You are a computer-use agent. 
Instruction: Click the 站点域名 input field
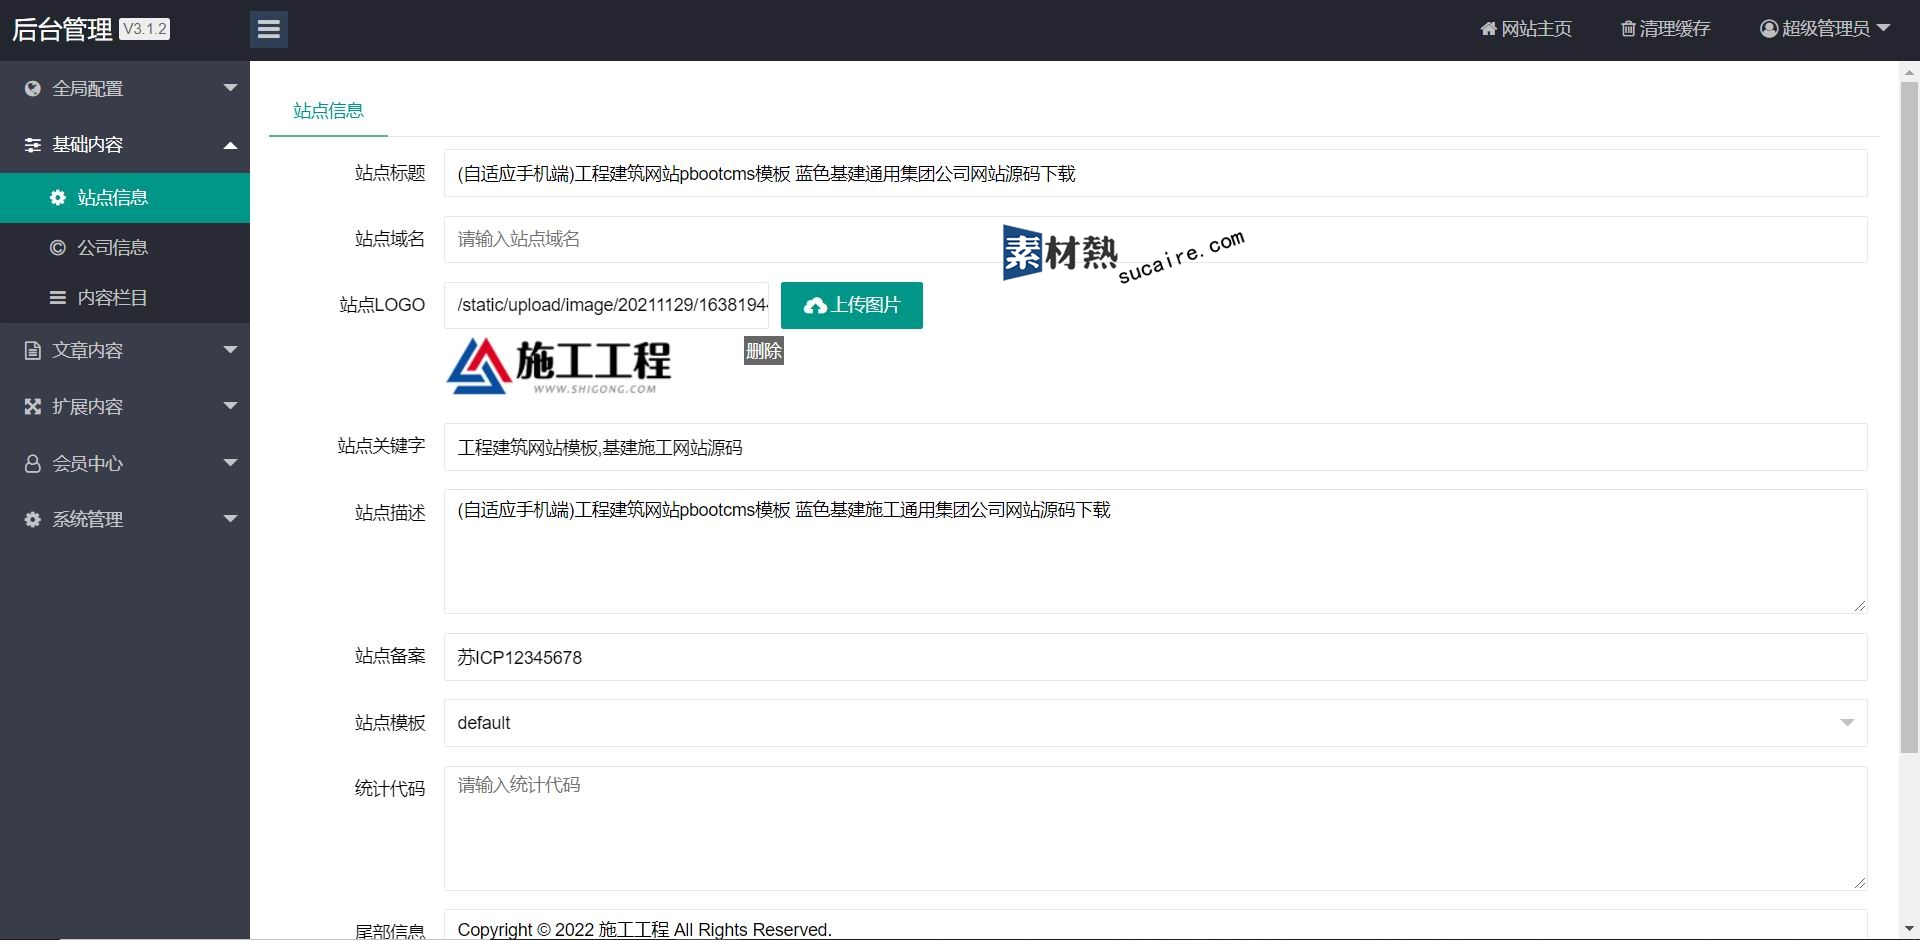coord(1155,239)
